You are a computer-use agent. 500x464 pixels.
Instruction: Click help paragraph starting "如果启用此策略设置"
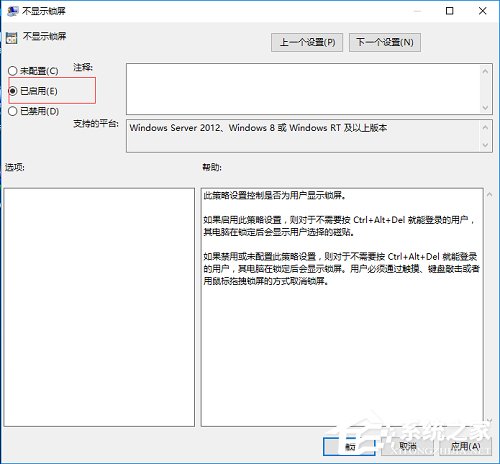click(339, 226)
